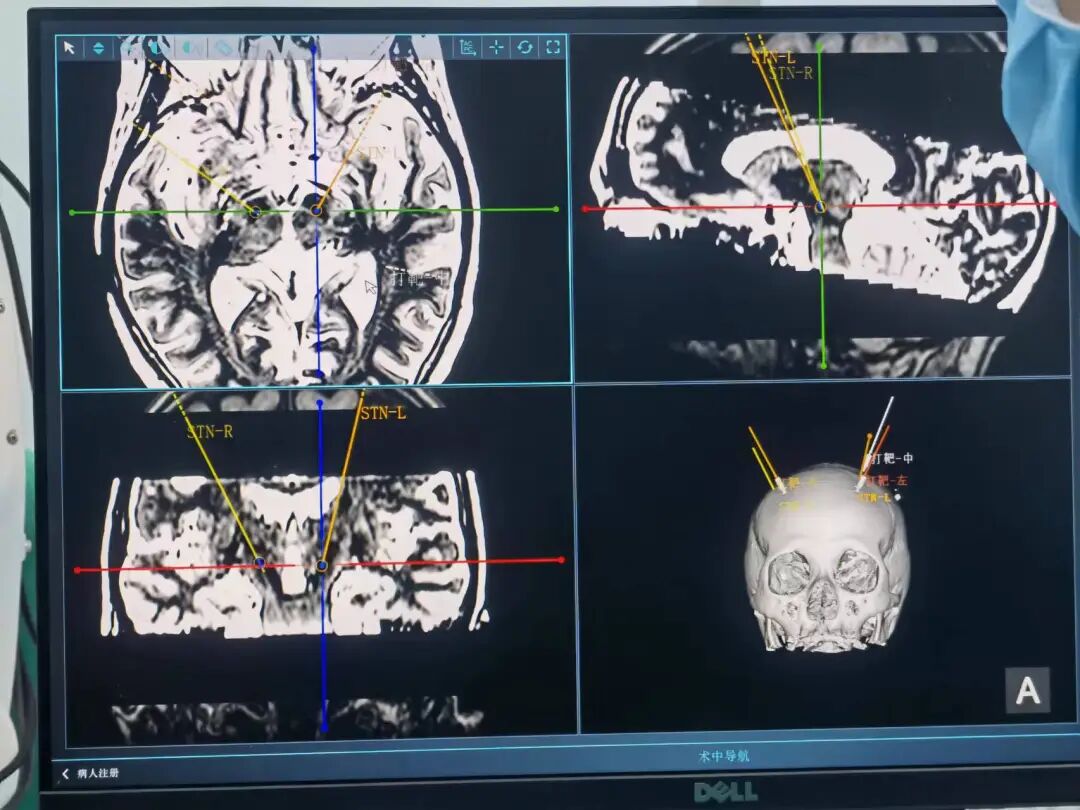Grab the green crosshair left handle in axial view
This screenshot has width=1080, height=810.
pyautogui.click(x=72, y=213)
